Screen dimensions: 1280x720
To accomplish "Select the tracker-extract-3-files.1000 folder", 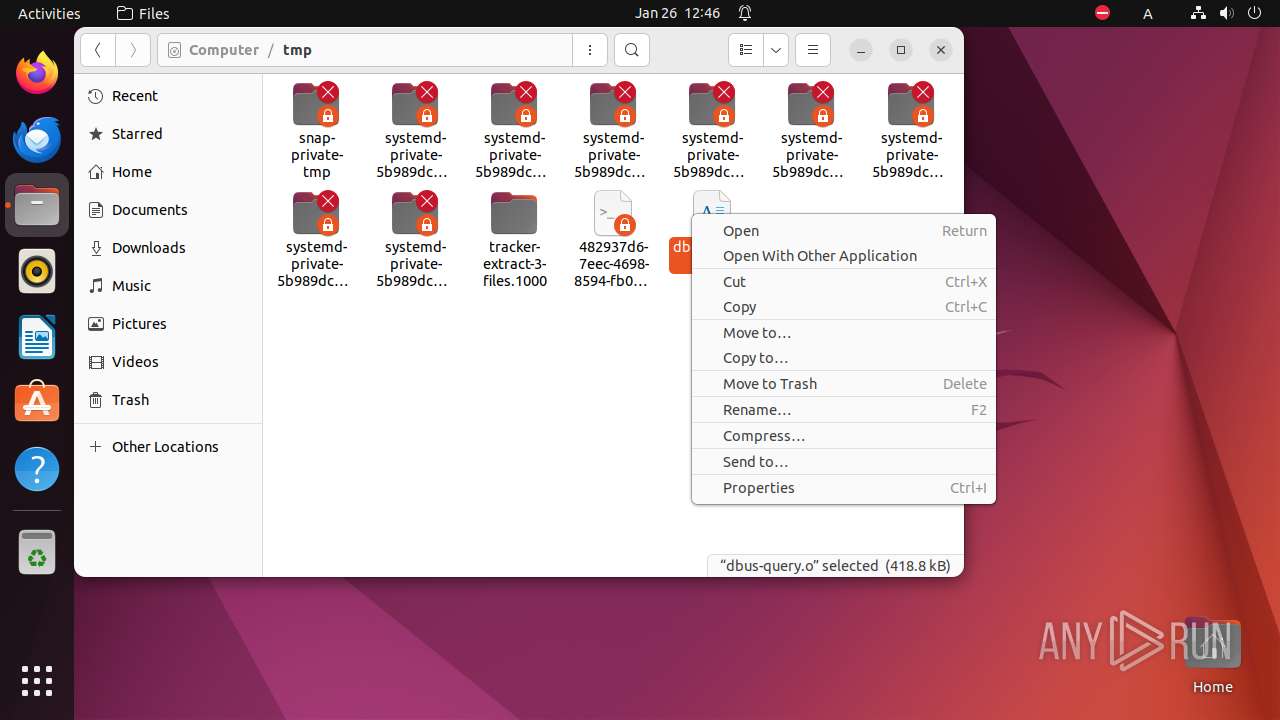I will click(514, 238).
